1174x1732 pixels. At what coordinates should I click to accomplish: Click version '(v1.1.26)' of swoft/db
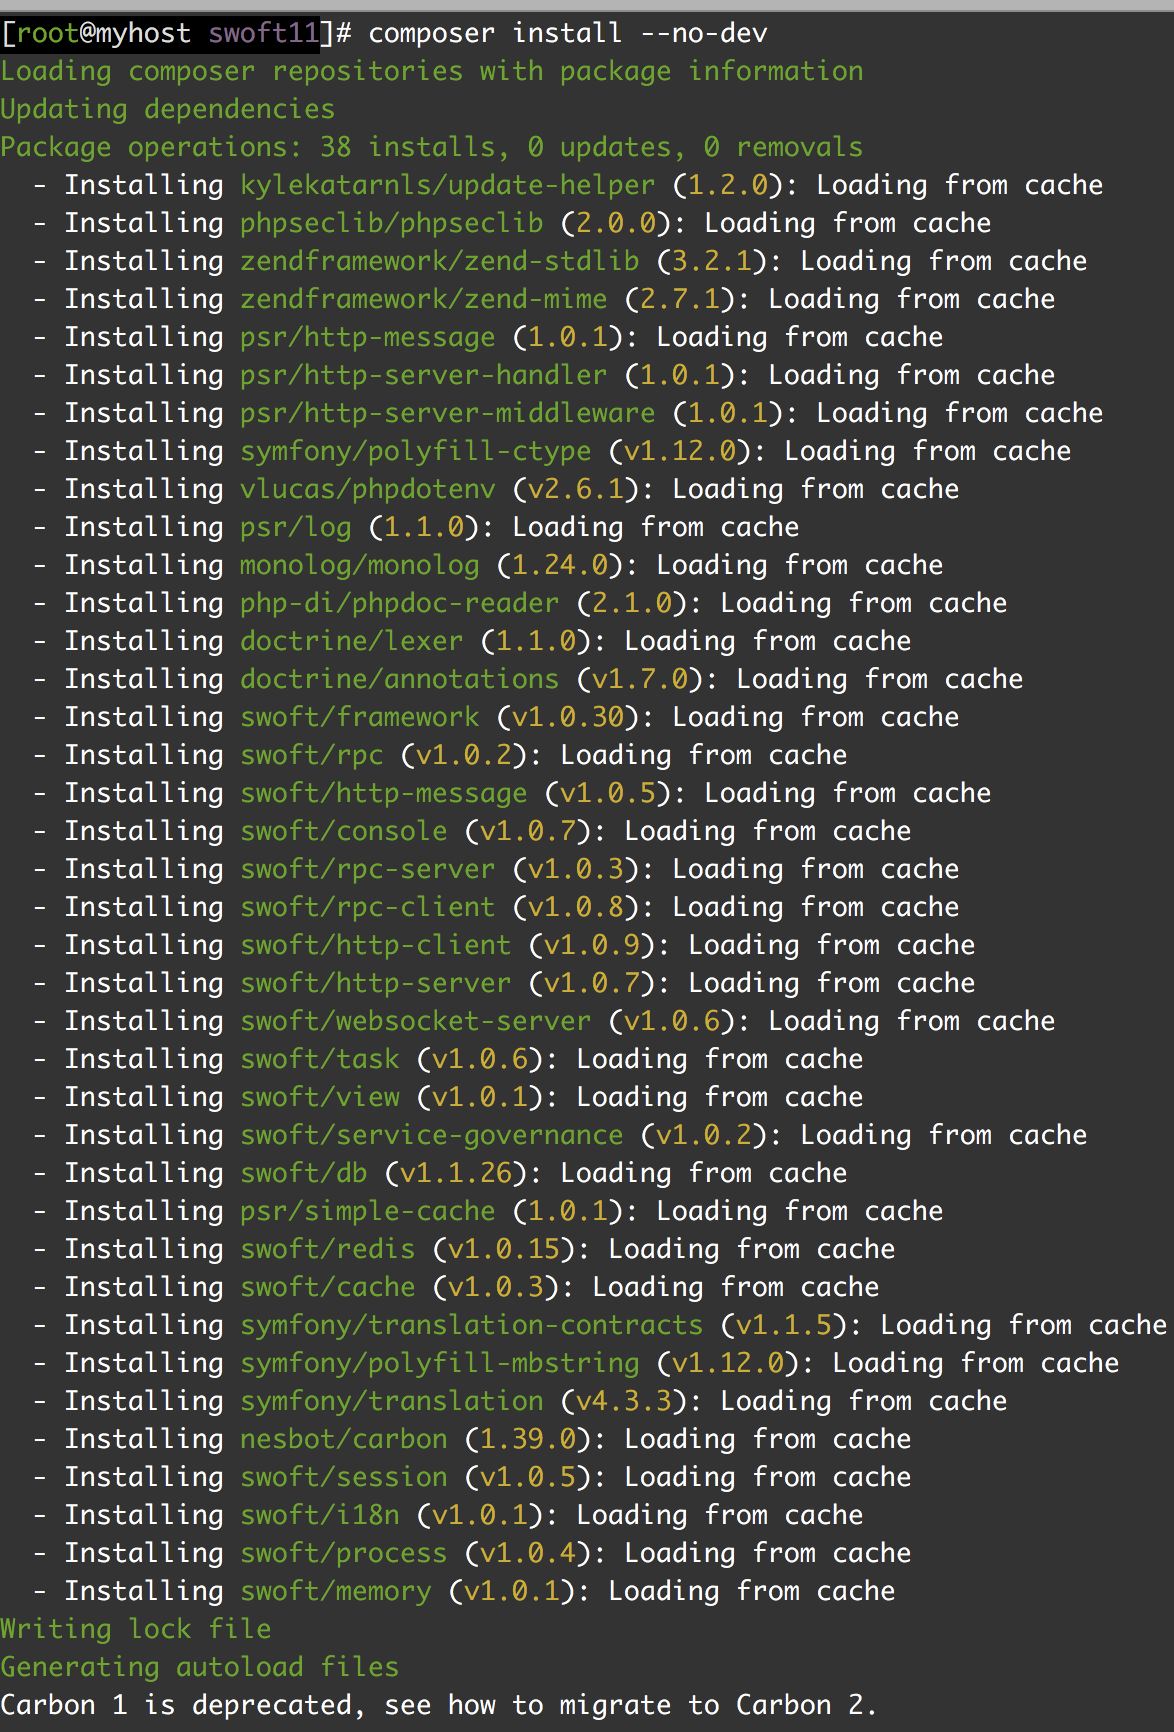(x=456, y=1174)
